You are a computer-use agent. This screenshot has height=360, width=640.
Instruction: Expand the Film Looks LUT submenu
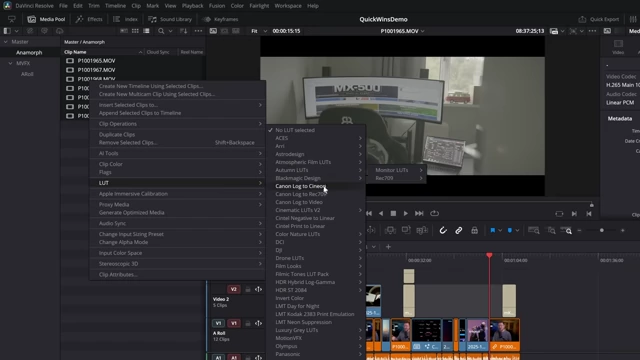[316, 266]
